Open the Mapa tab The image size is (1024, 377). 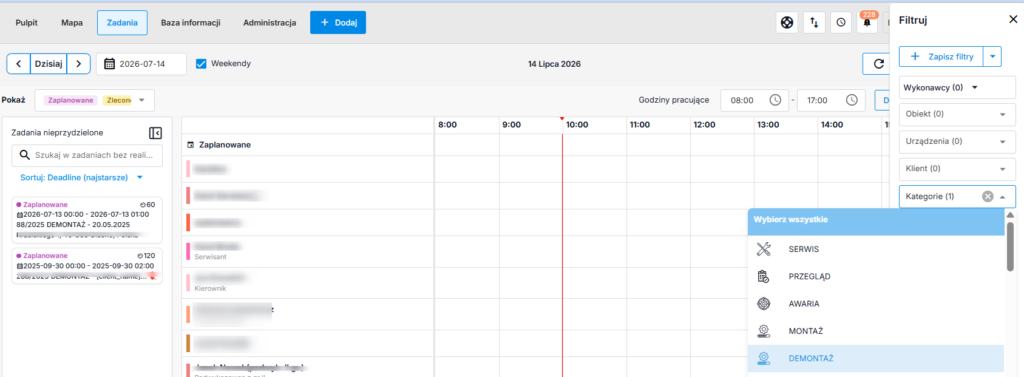72,22
